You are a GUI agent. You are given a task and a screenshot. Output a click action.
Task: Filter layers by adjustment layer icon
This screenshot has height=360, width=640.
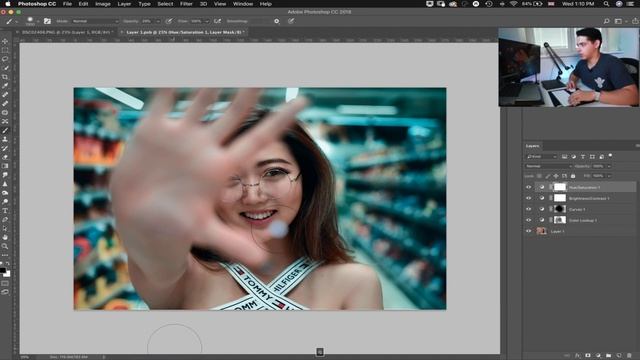click(573, 156)
